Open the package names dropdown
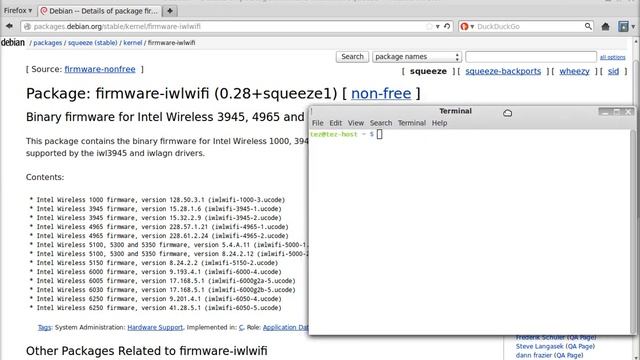This screenshot has height=360, width=640. tap(417, 57)
